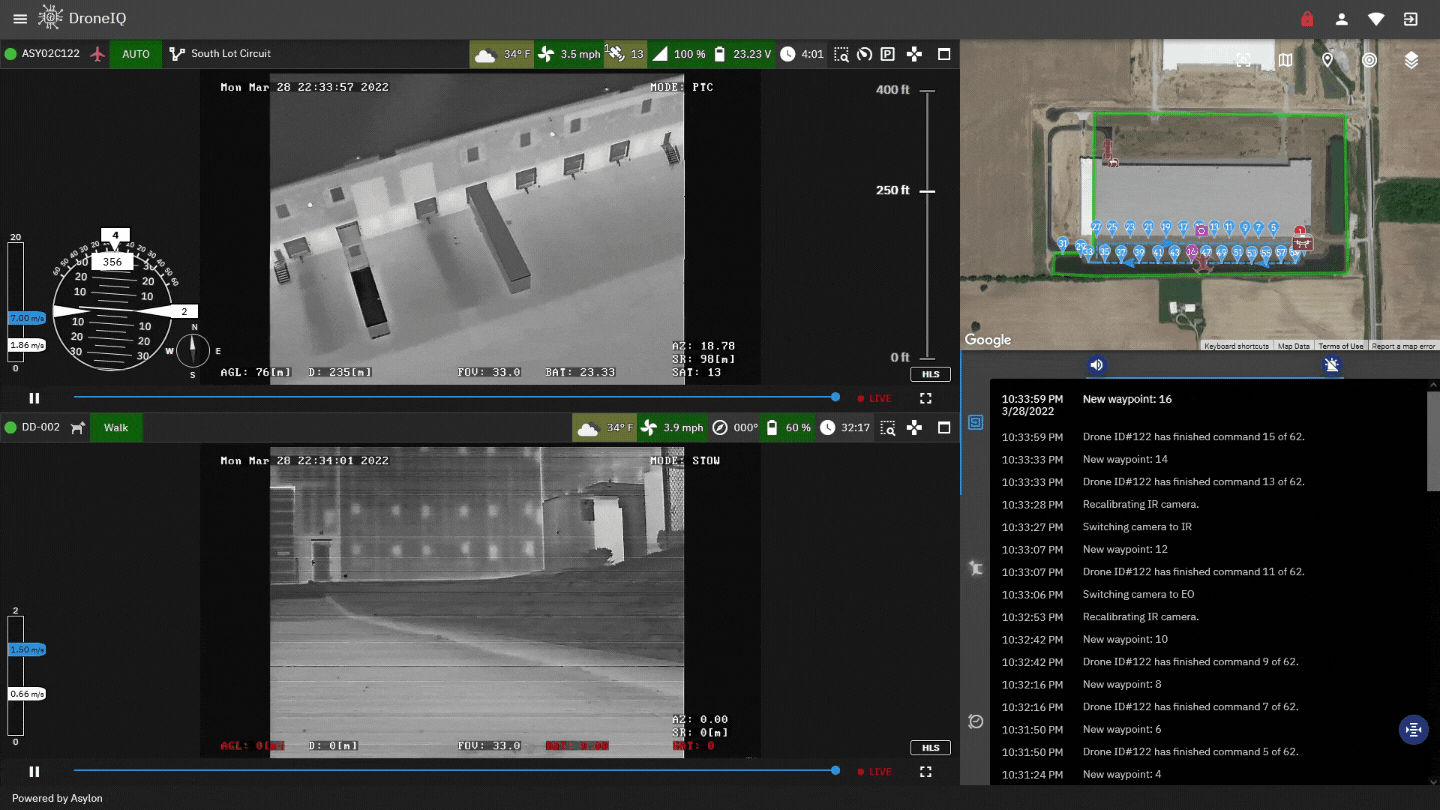Click the 3.5 mph wind speed indicator
Viewport: 1440px width, 810px height.
(569, 54)
